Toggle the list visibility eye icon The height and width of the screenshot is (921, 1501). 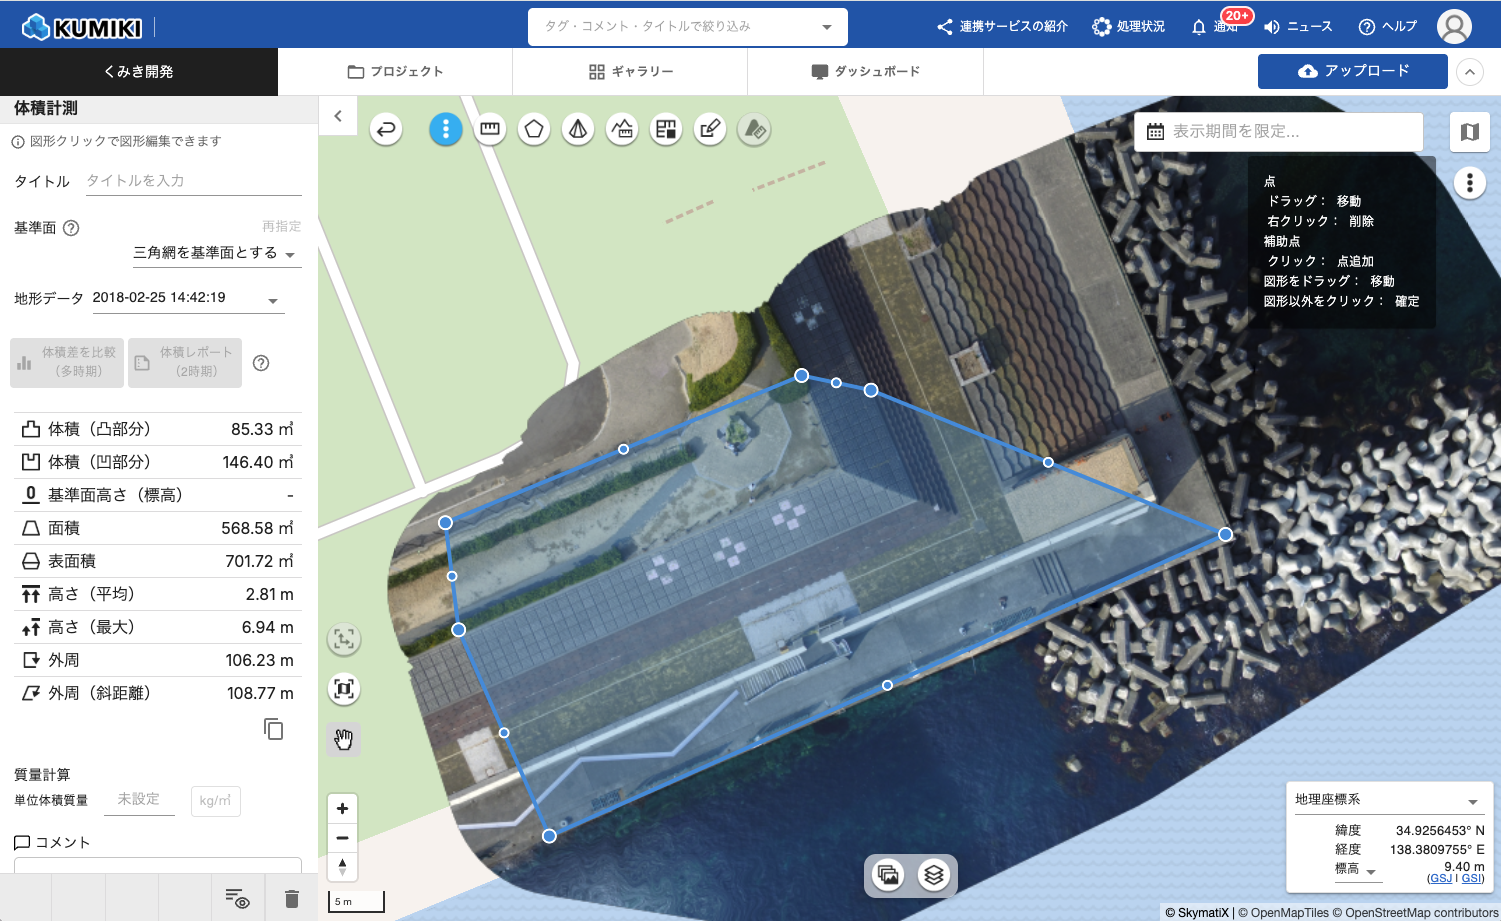coord(237,899)
